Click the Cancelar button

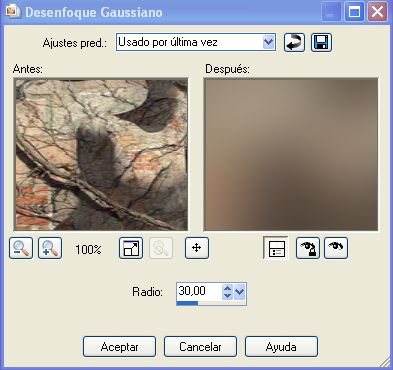pos(200,347)
